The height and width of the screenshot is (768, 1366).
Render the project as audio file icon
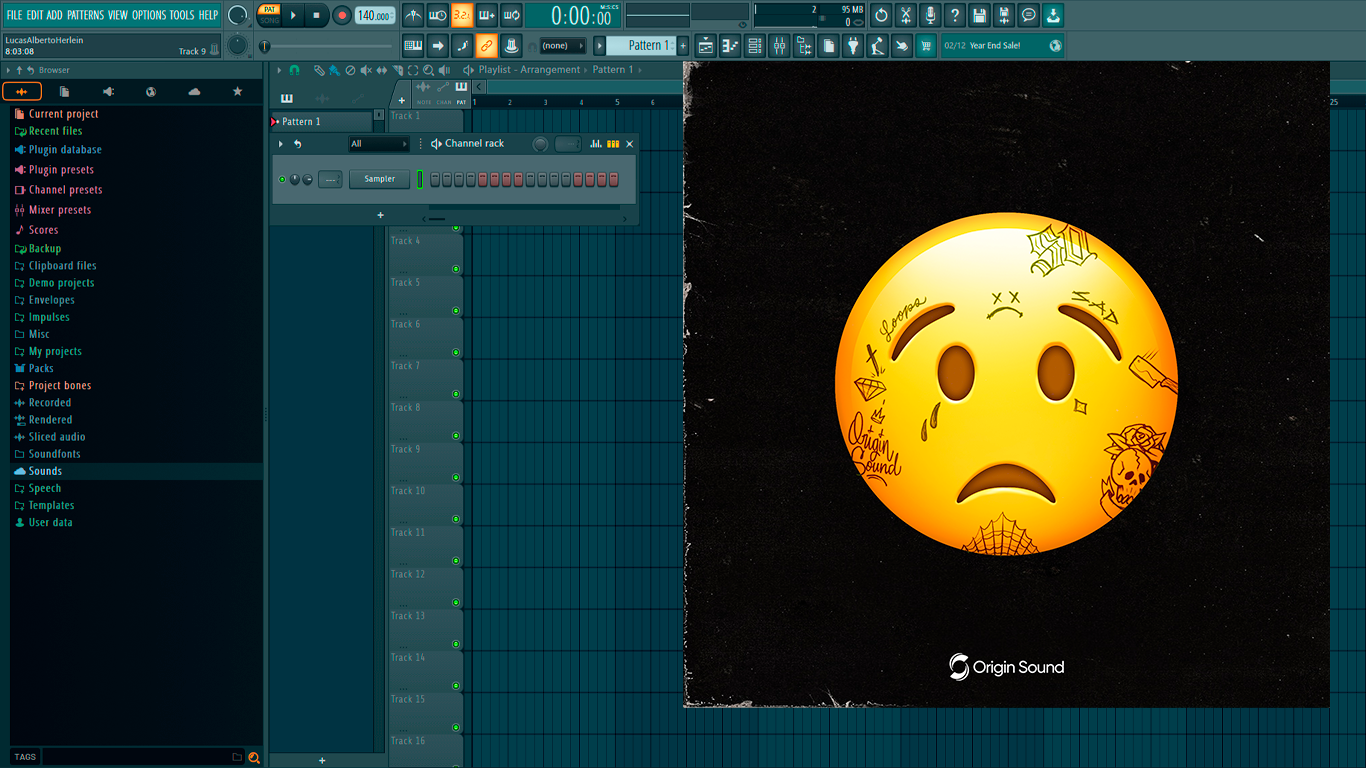1004,15
